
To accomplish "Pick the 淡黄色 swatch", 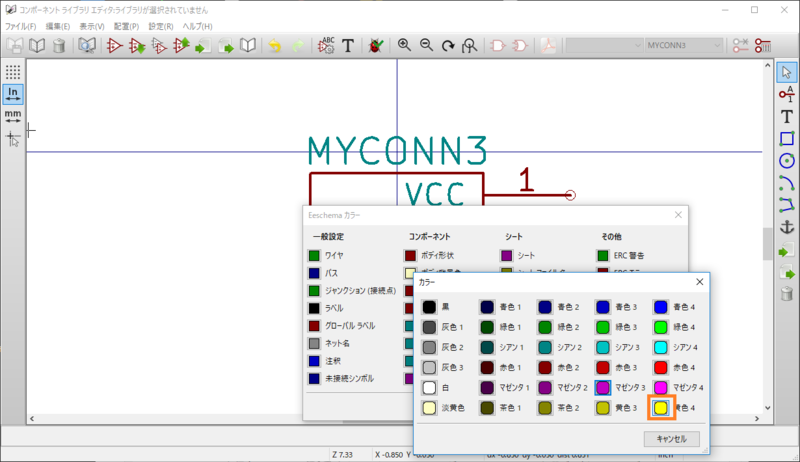I will (429, 408).
